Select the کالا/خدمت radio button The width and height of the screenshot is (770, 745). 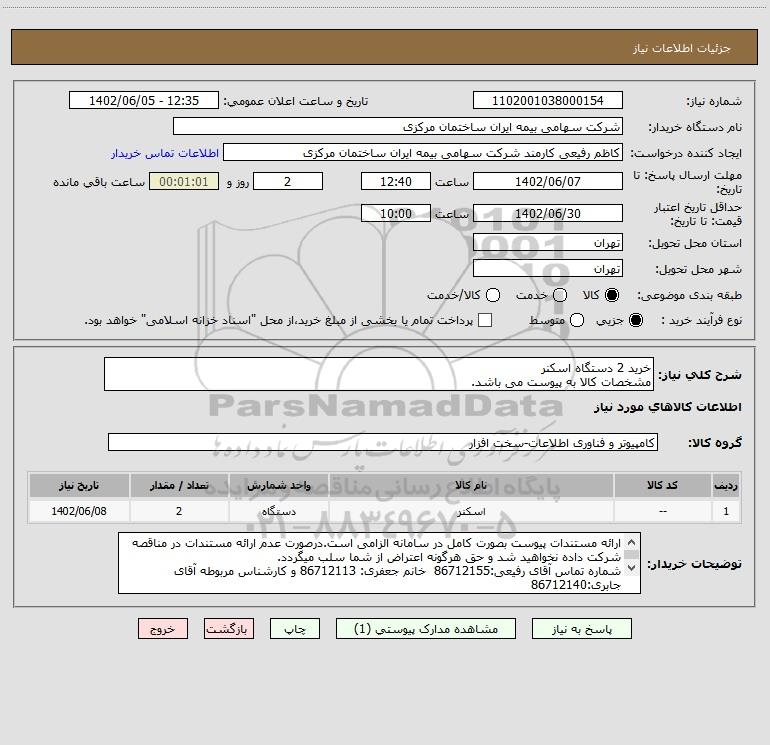[493, 295]
